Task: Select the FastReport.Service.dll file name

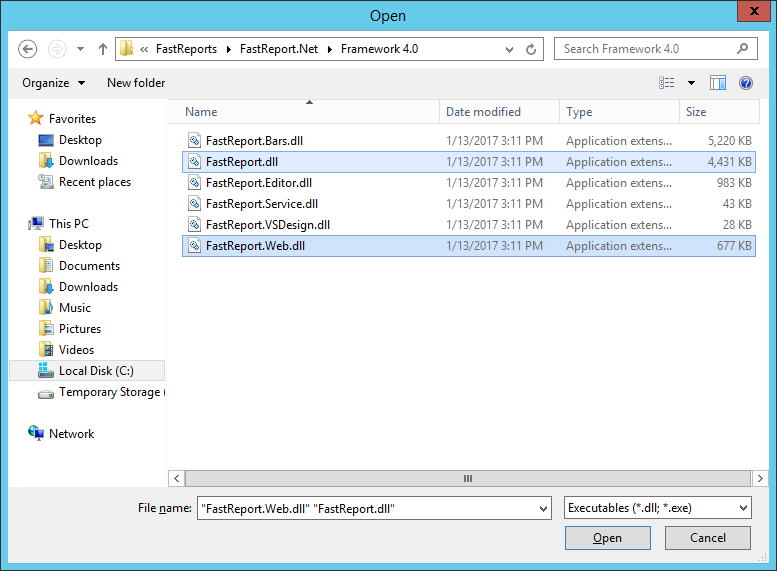Action: coord(262,204)
